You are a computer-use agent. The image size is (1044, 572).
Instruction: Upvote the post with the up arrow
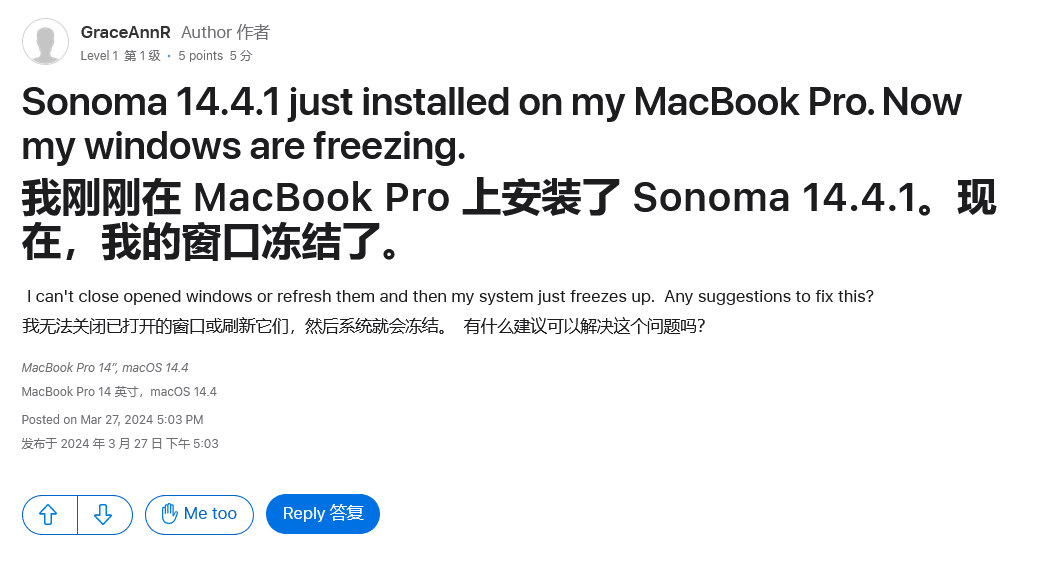click(x=49, y=514)
